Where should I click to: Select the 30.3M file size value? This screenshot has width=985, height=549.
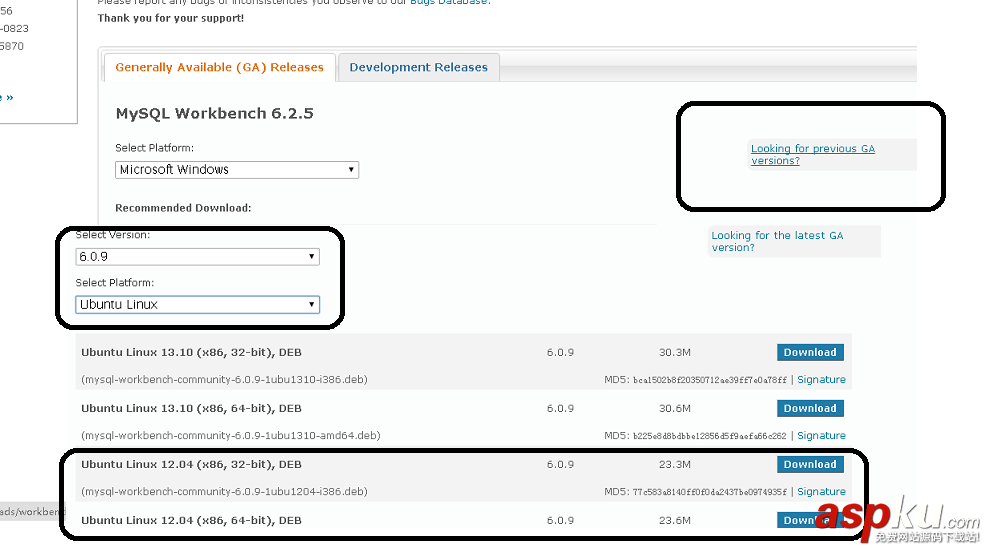675,352
